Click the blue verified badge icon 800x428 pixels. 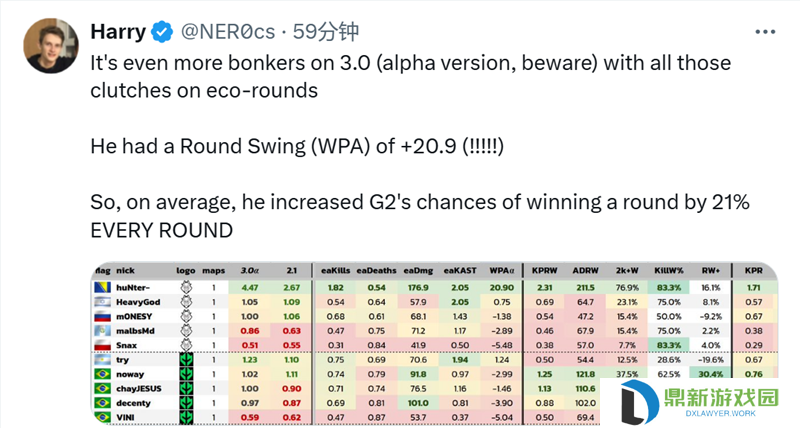pyautogui.click(x=163, y=32)
